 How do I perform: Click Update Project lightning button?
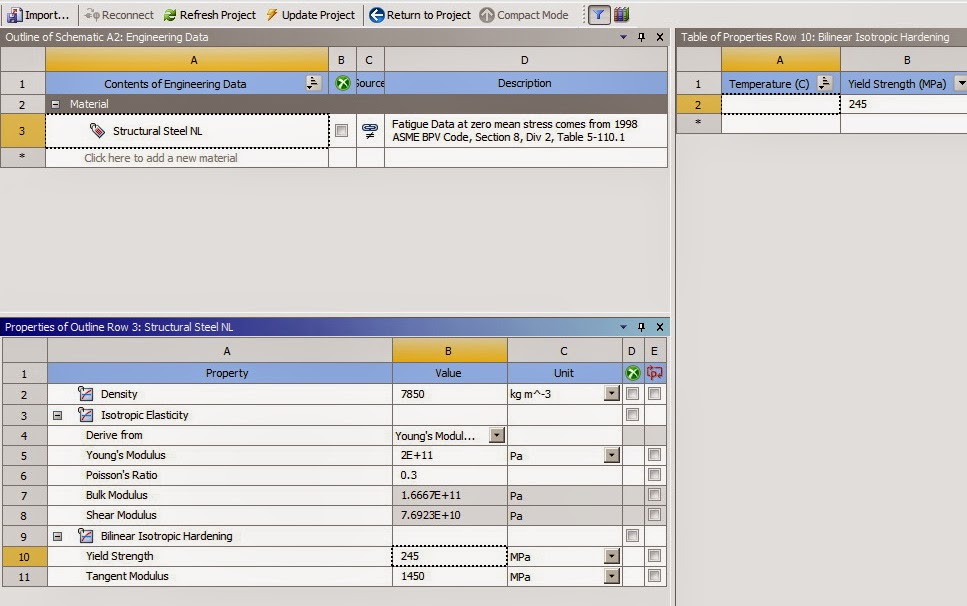click(x=310, y=15)
